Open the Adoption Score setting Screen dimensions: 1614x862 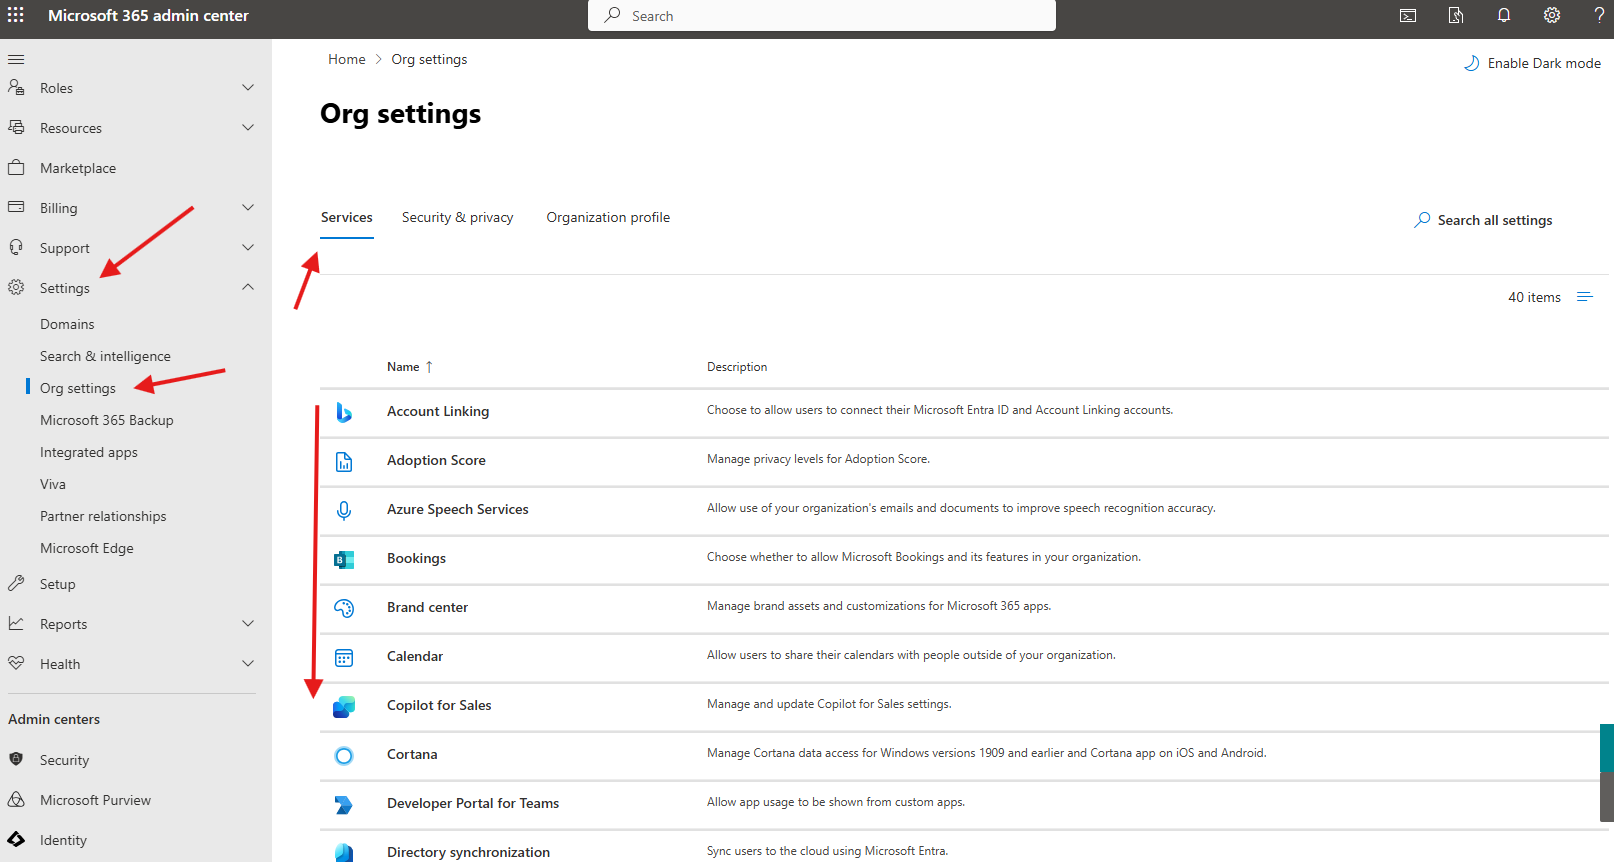click(436, 460)
